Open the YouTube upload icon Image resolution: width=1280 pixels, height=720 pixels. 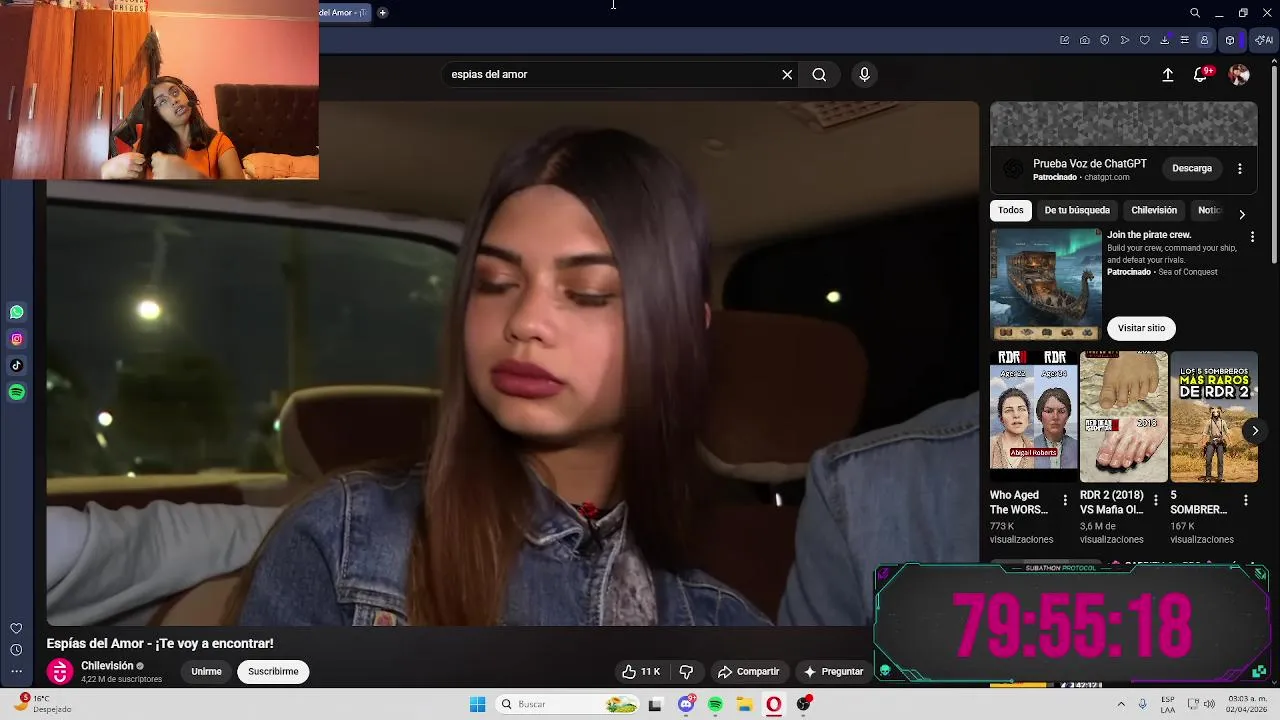(1167, 75)
